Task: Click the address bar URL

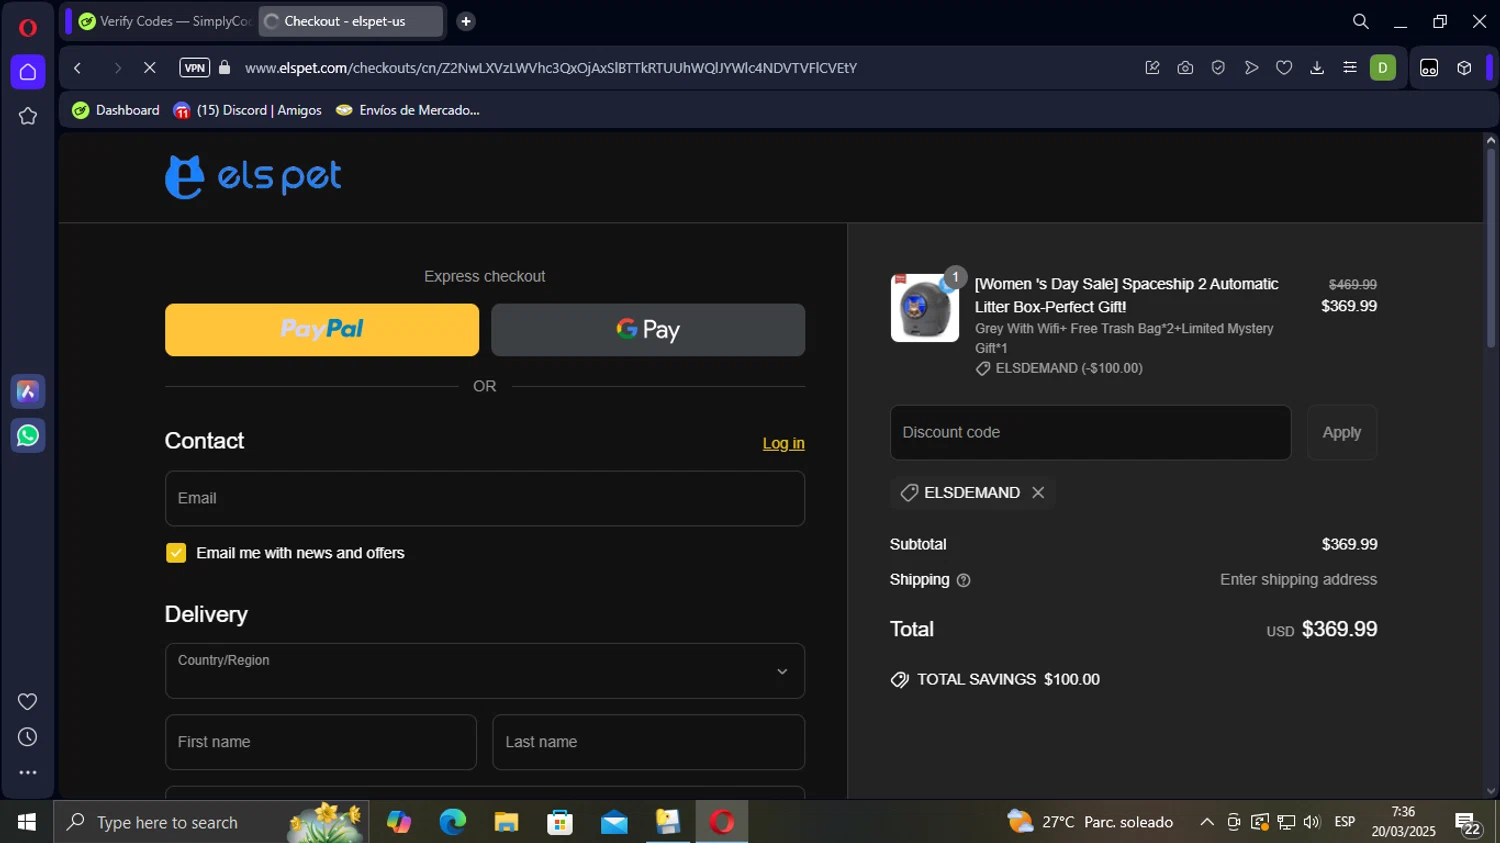Action: pyautogui.click(x=551, y=68)
